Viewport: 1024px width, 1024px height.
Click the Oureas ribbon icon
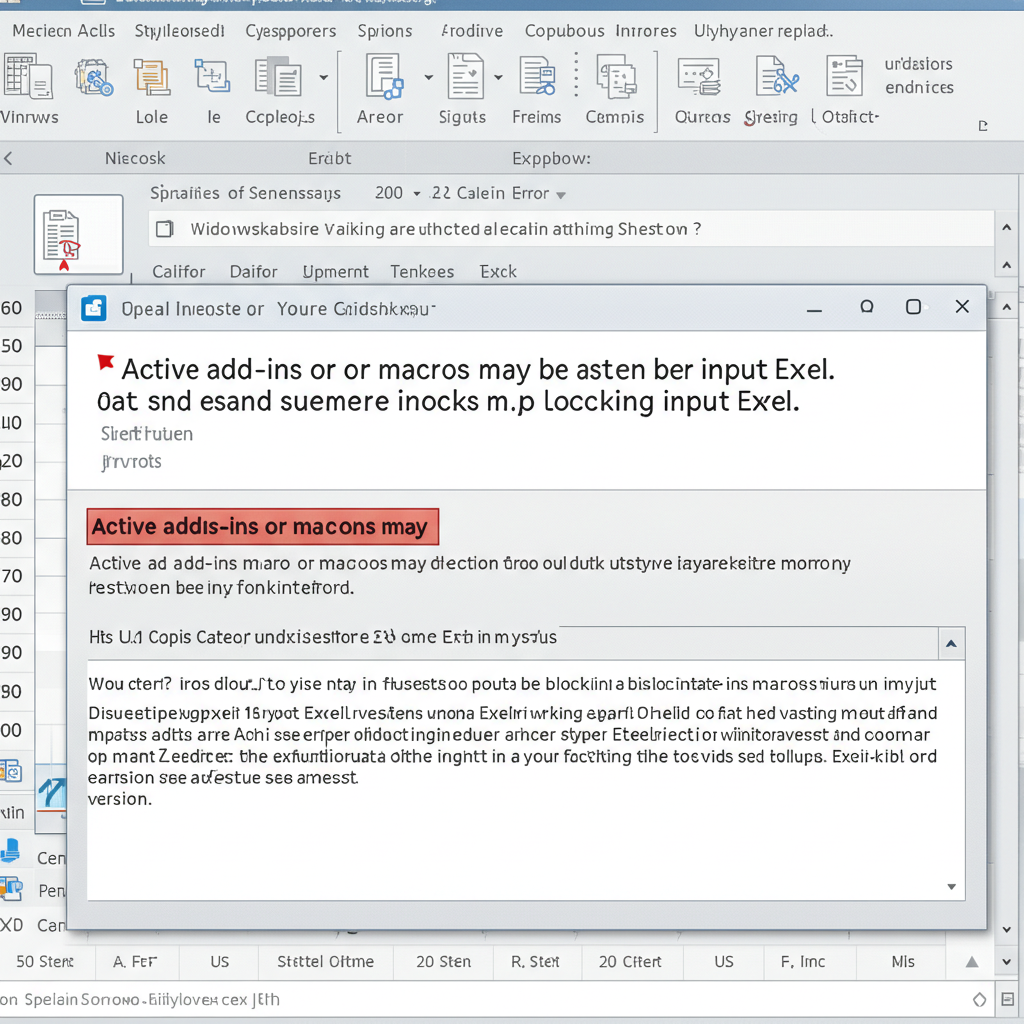tap(699, 76)
